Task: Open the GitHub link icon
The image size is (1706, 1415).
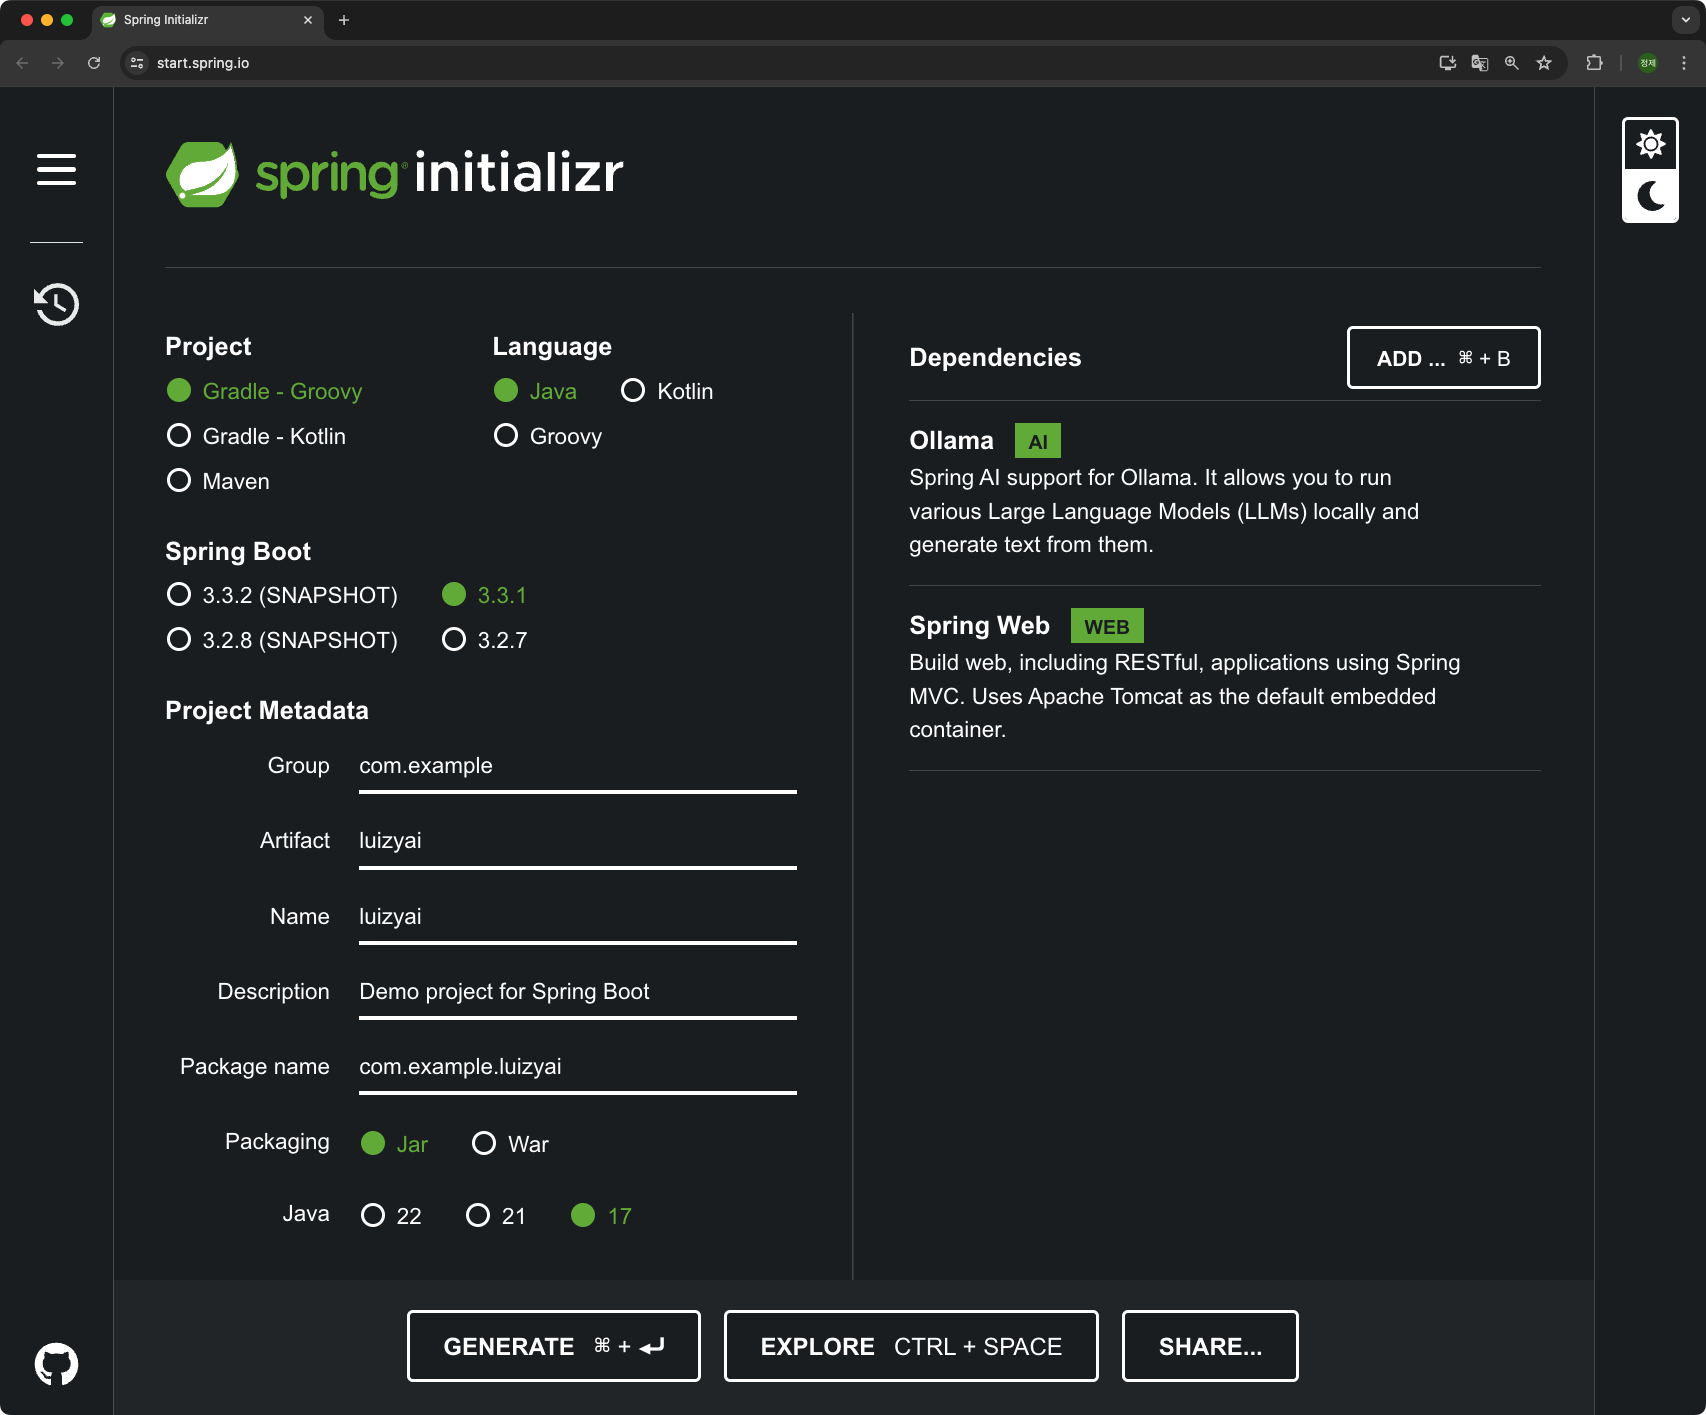Action: 56,1364
